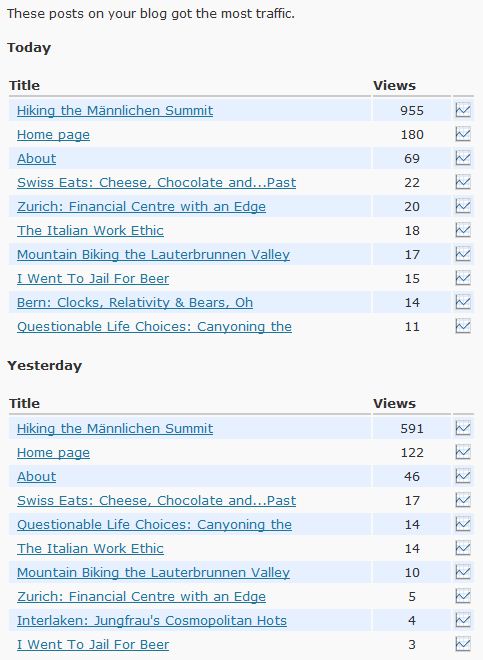The height and width of the screenshot is (660, 483).
Task: Open chart icon for yesterday's Männlichen Summit row
Action: pyautogui.click(x=463, y=428)
